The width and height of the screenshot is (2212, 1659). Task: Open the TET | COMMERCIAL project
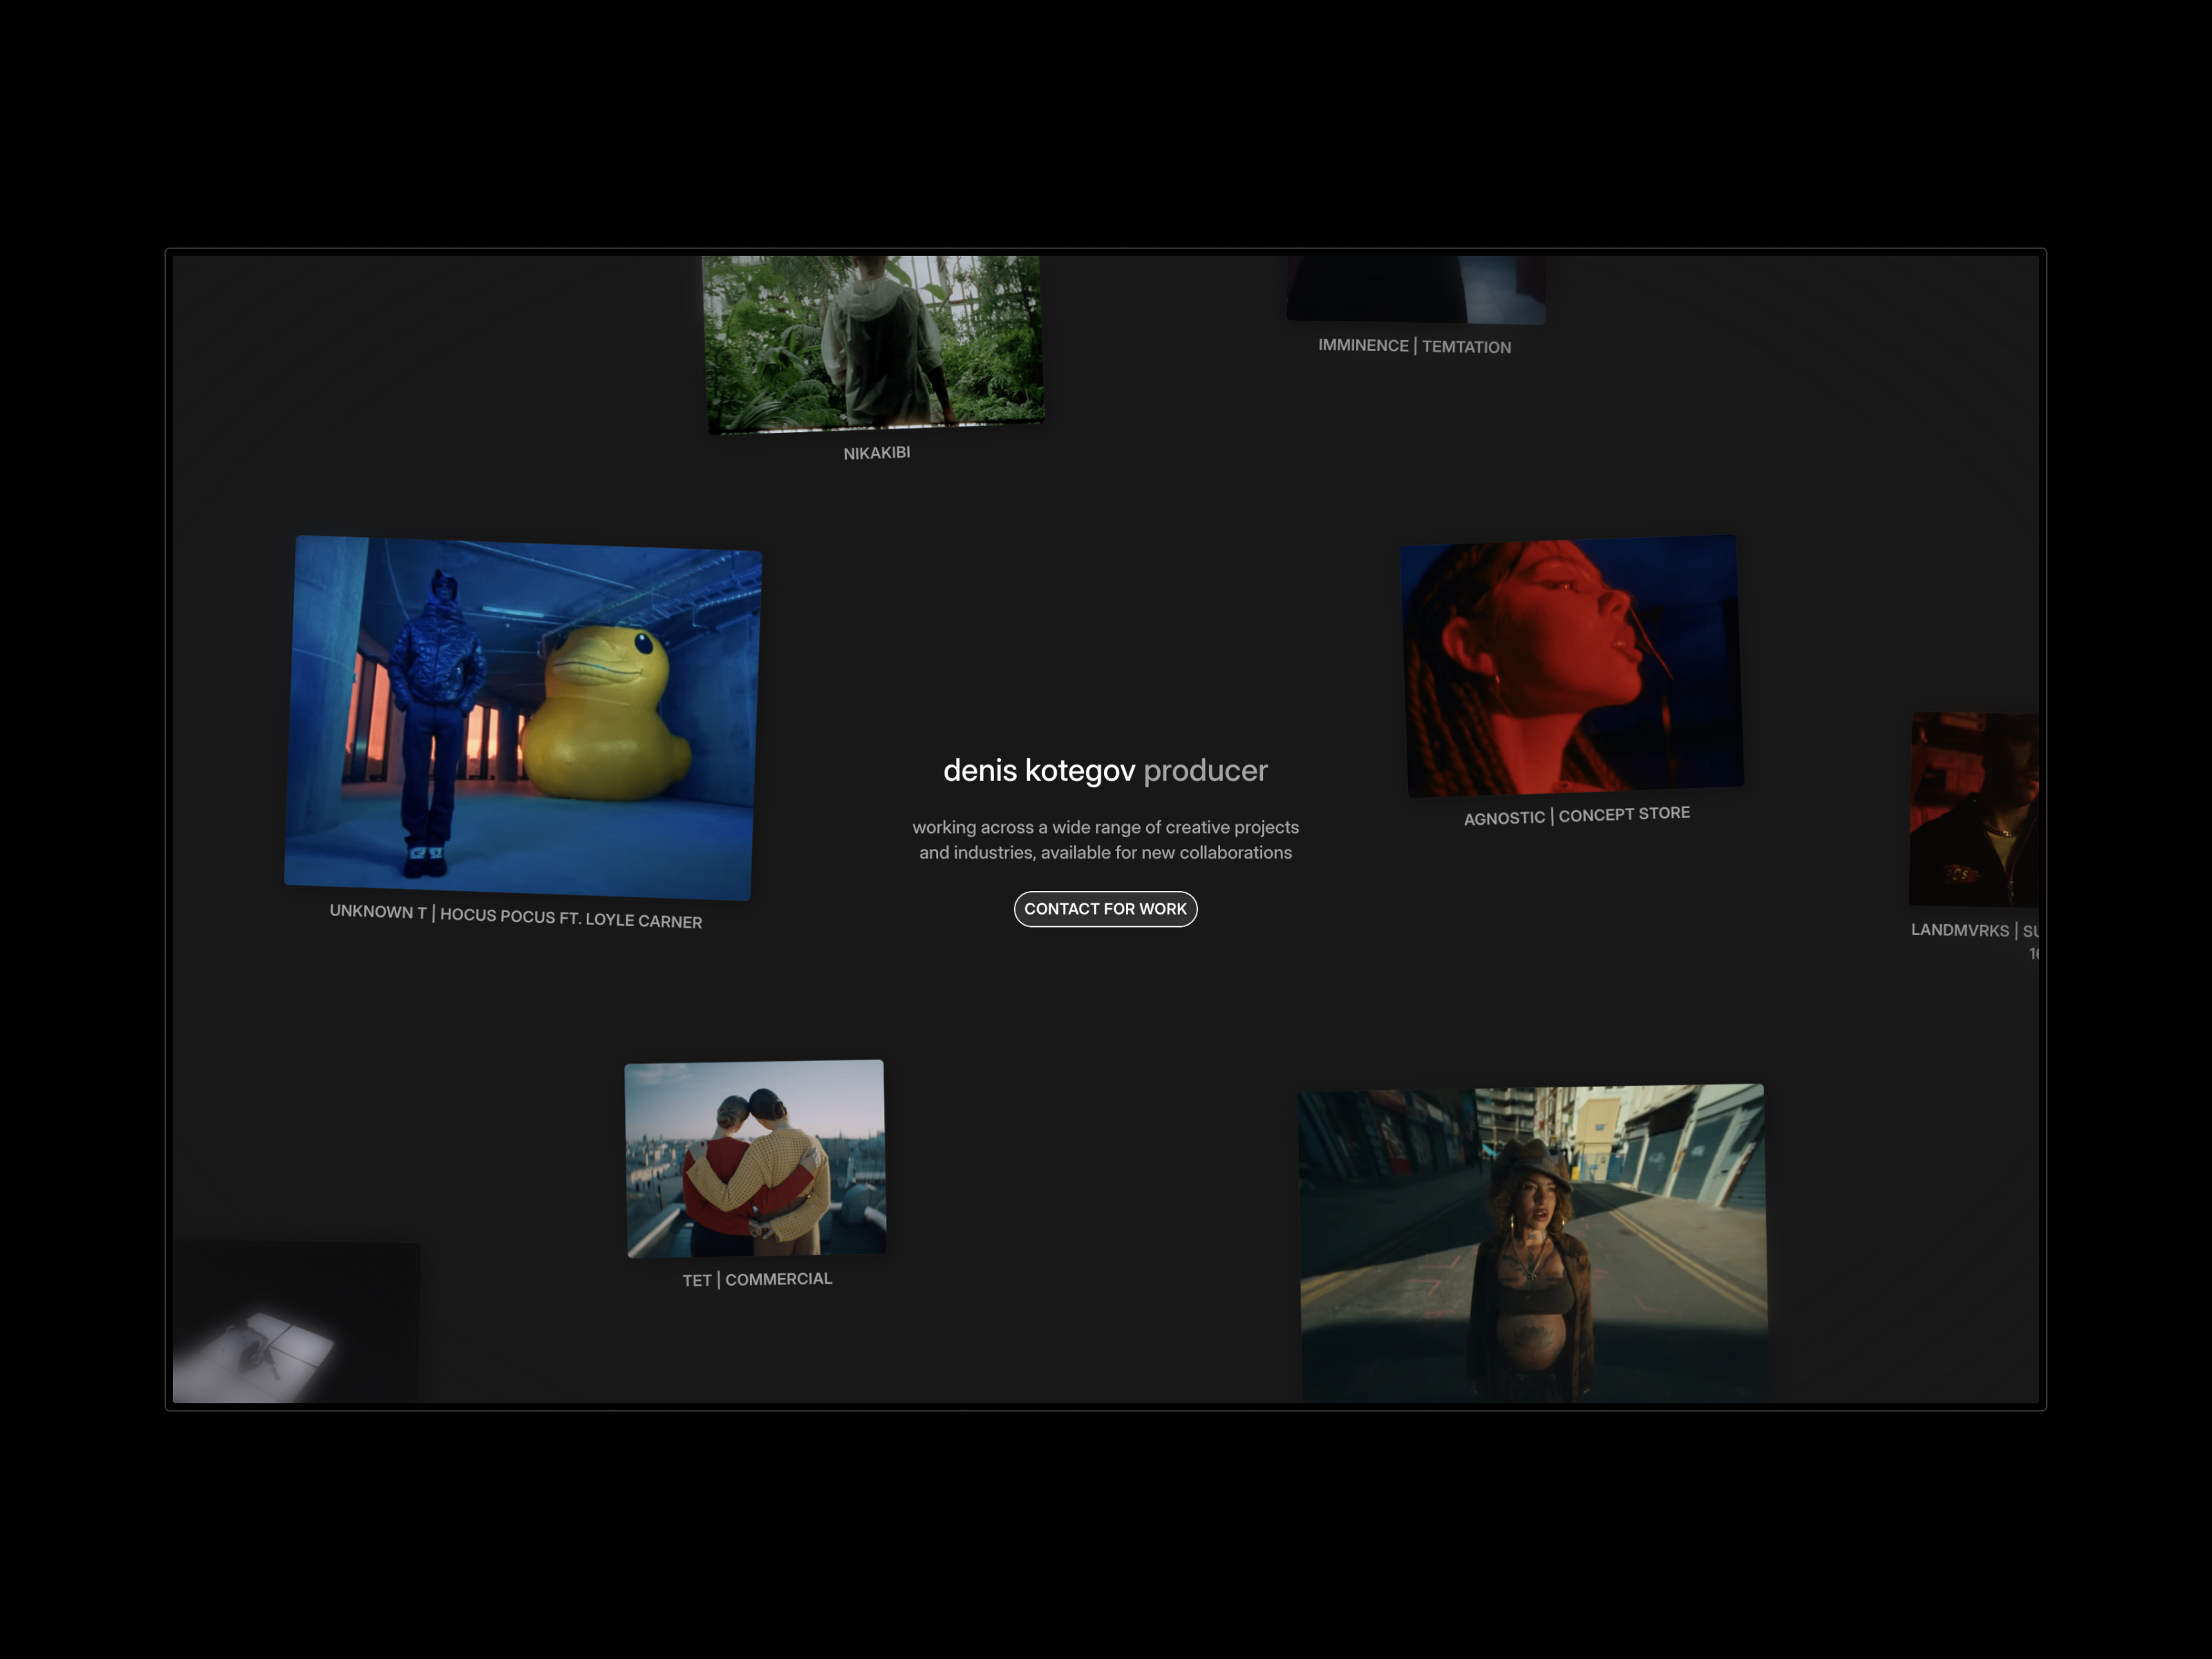click(755, 1160)
